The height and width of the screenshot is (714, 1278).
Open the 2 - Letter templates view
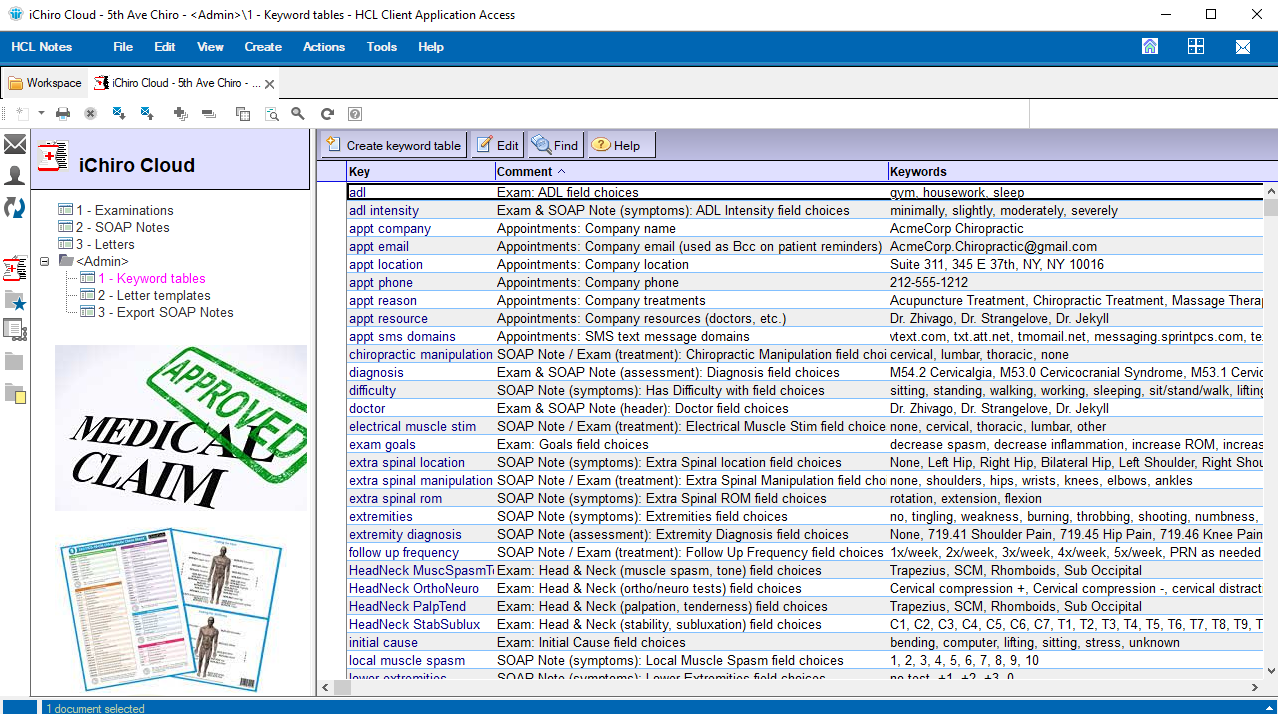tap(153, 295)
